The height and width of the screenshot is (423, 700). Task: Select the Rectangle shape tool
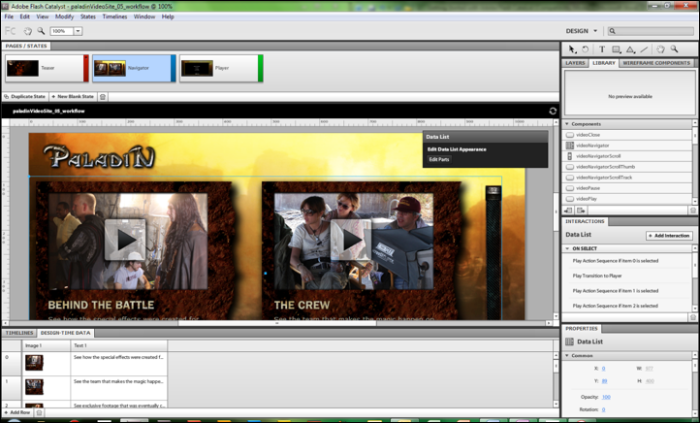(616, 50)
